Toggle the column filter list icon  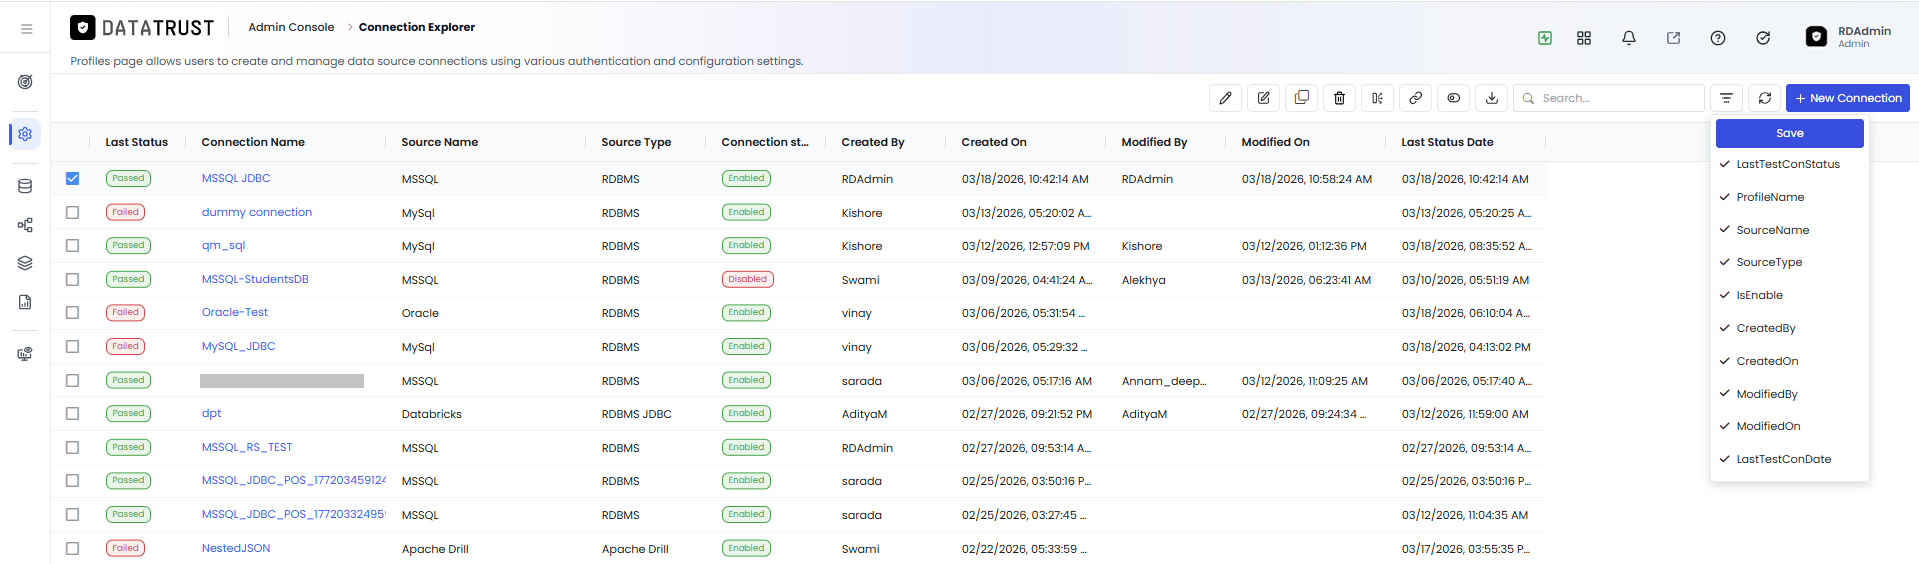[1726, 98]
